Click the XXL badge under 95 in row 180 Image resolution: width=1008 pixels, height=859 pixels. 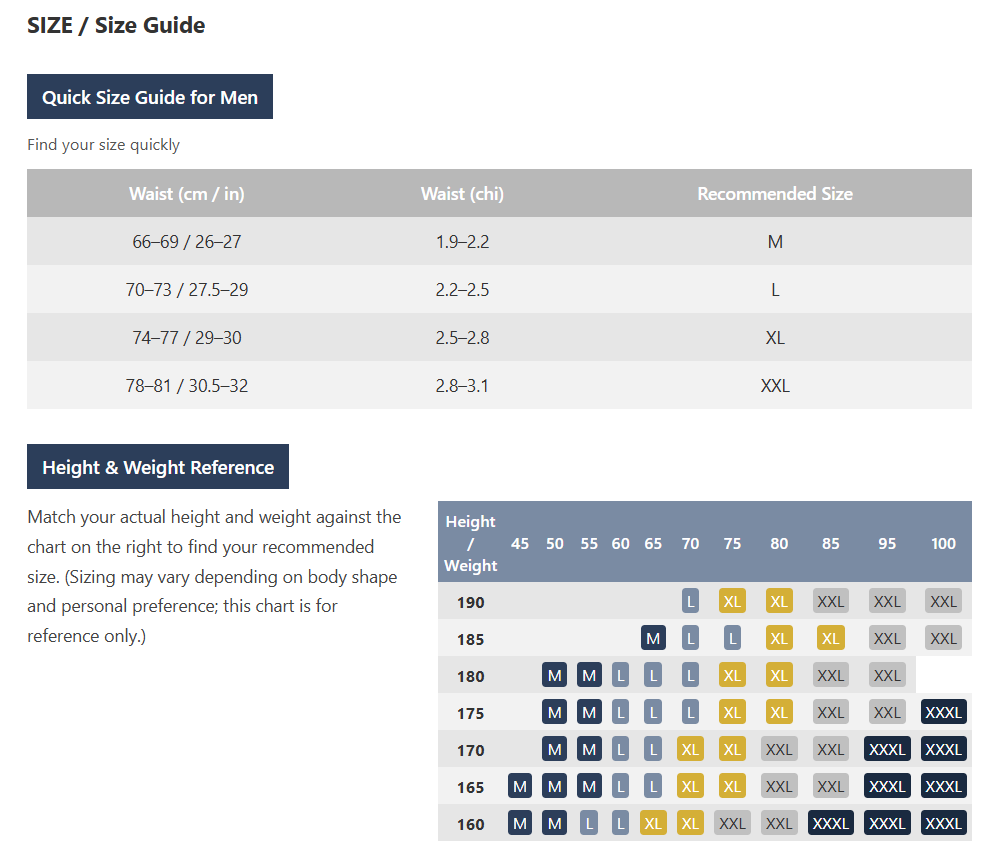click(x=887, y=675)
